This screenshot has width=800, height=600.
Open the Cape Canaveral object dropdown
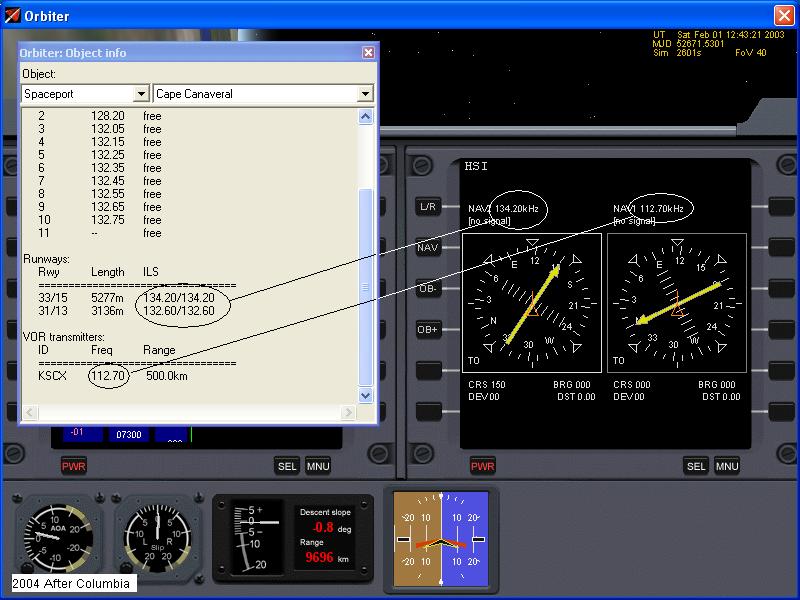[365, 94]
